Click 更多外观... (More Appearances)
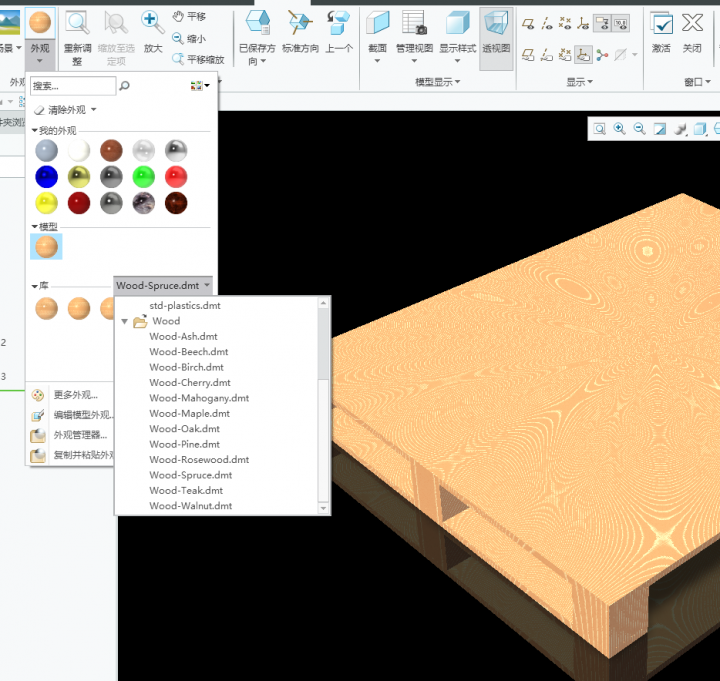Viewport: 720px width, 681px height. pyautogui.click(x=75, y=395)
